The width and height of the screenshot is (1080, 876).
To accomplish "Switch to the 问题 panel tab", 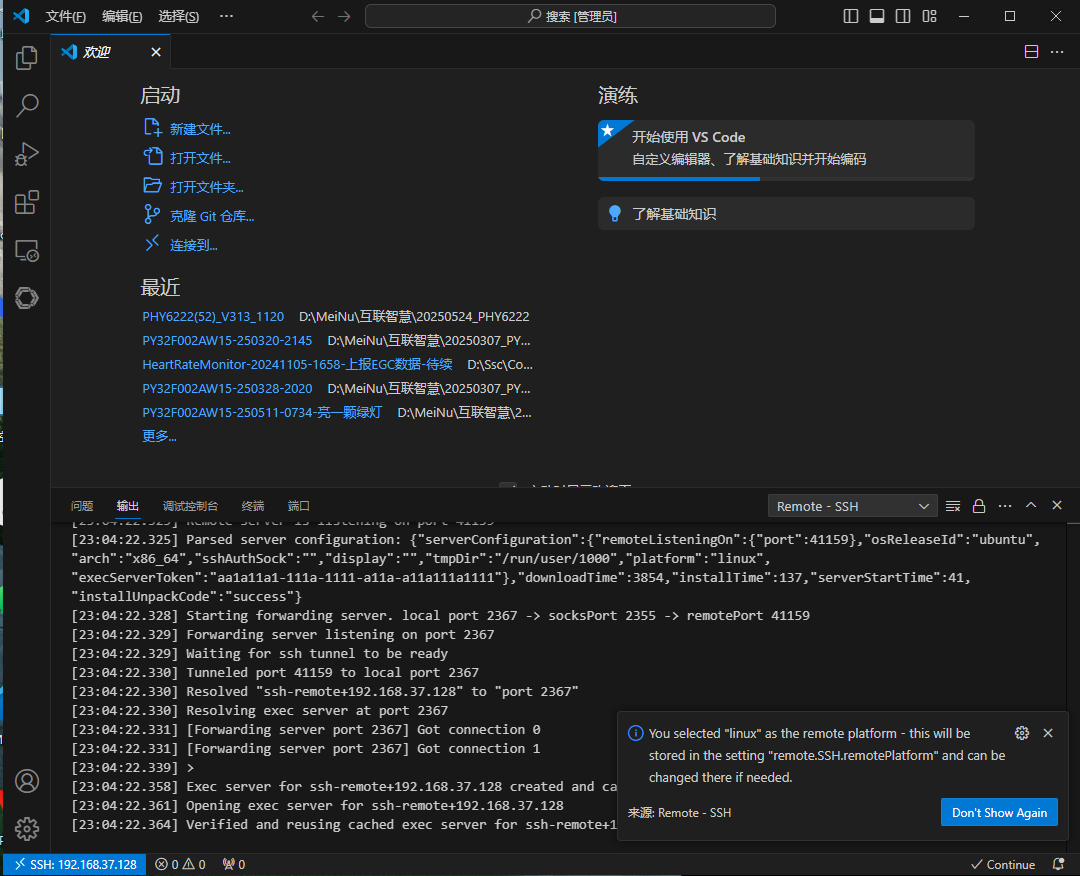I will coord(82,506).
